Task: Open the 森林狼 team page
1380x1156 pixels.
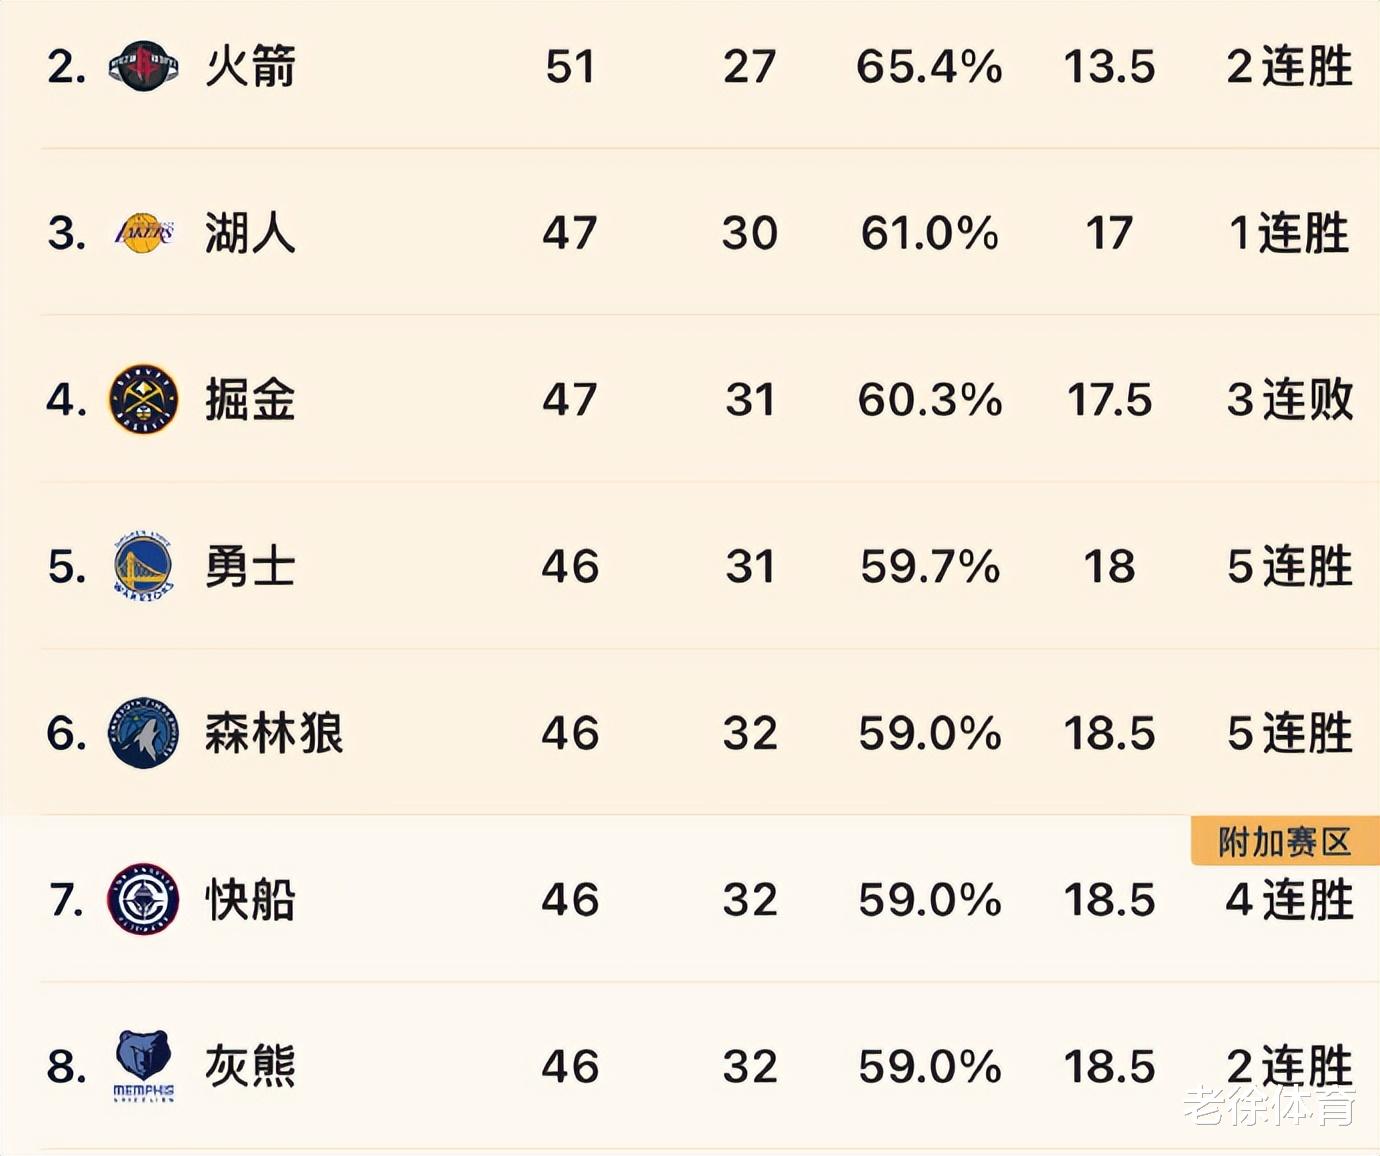Action: click(x=274, y=733)
